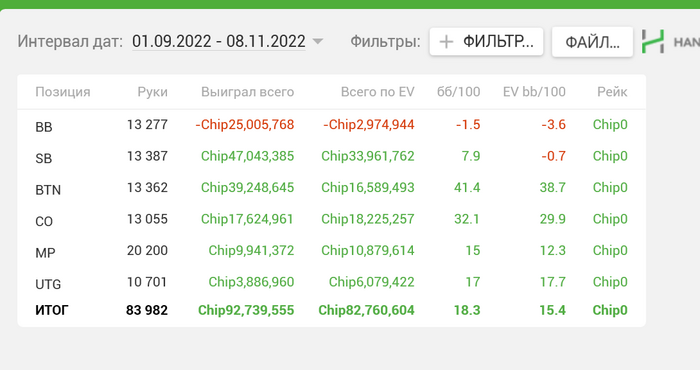Image resolution: width=700 pixels, height=370 pixels.
Task: Select the CO position row
Action: point(331,219)
